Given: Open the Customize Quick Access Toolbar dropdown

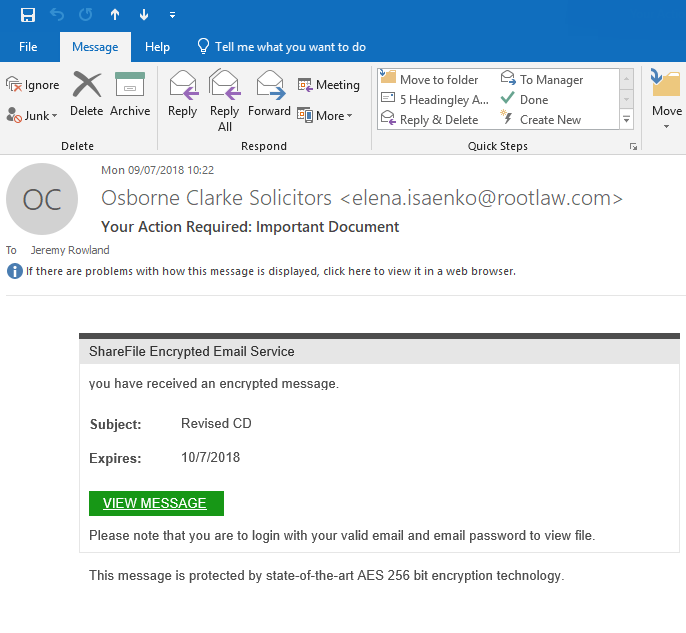Looking at the screenshot, I should click(172, 15).
